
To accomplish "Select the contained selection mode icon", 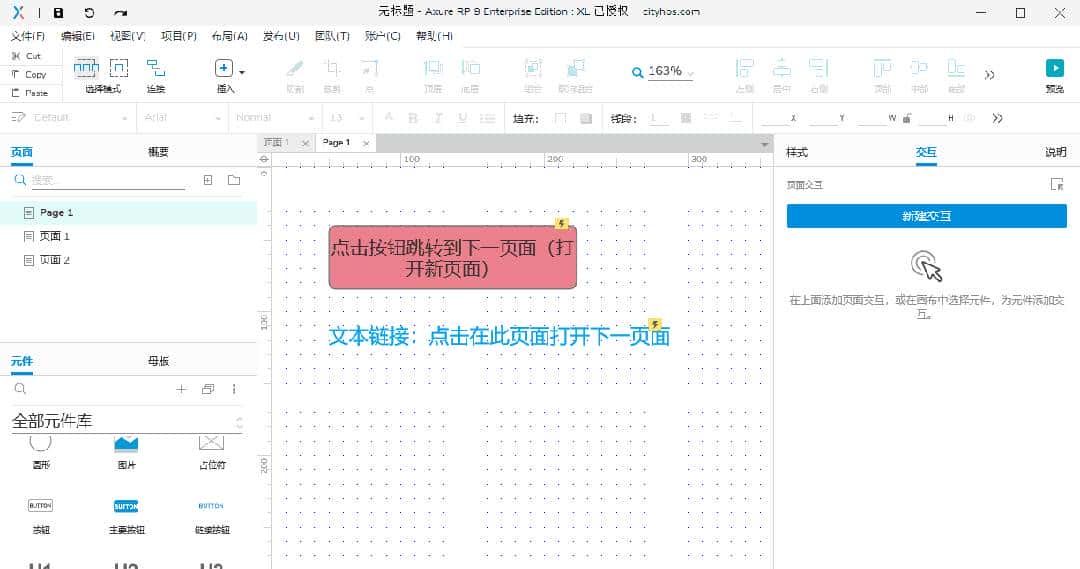I will click(x=119, y=68).
